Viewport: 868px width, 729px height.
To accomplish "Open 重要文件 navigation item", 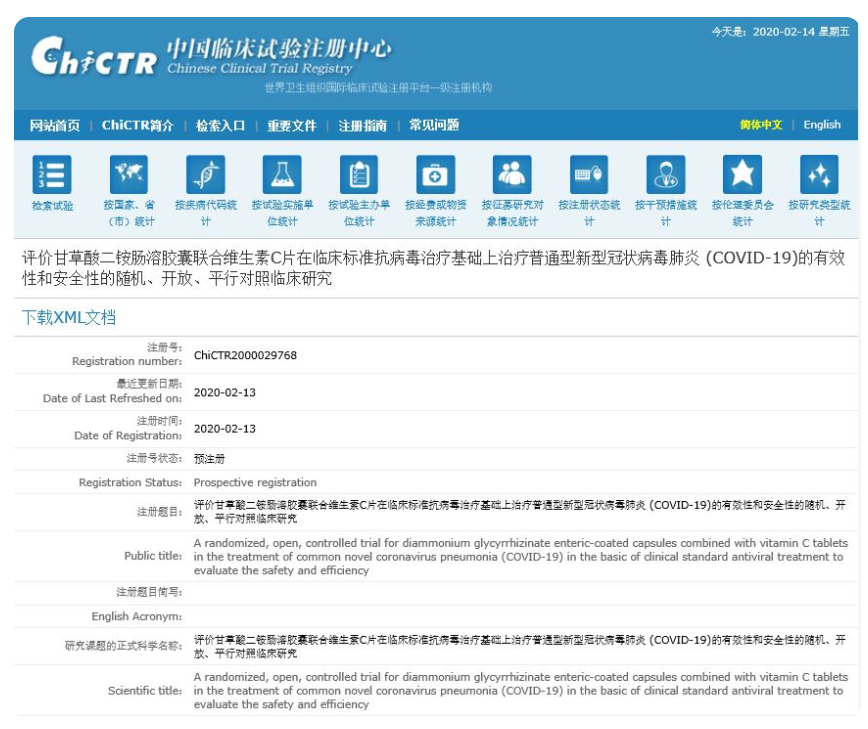I will pos(292,125).
